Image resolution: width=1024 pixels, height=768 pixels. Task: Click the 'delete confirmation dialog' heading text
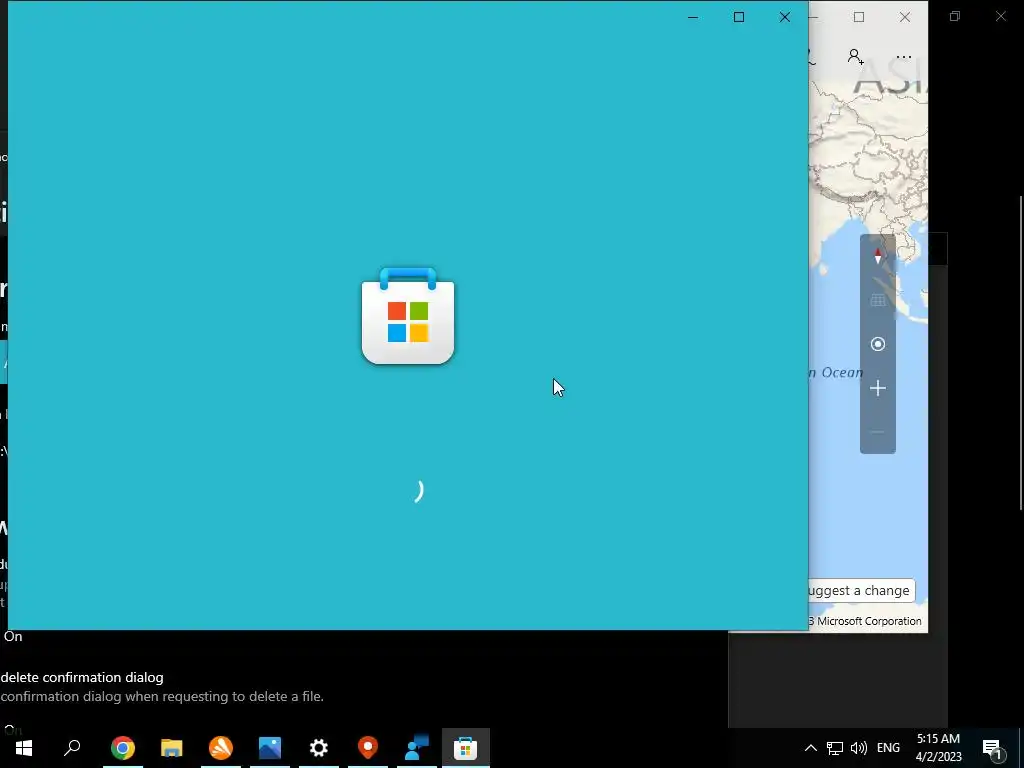coord(82,677)
